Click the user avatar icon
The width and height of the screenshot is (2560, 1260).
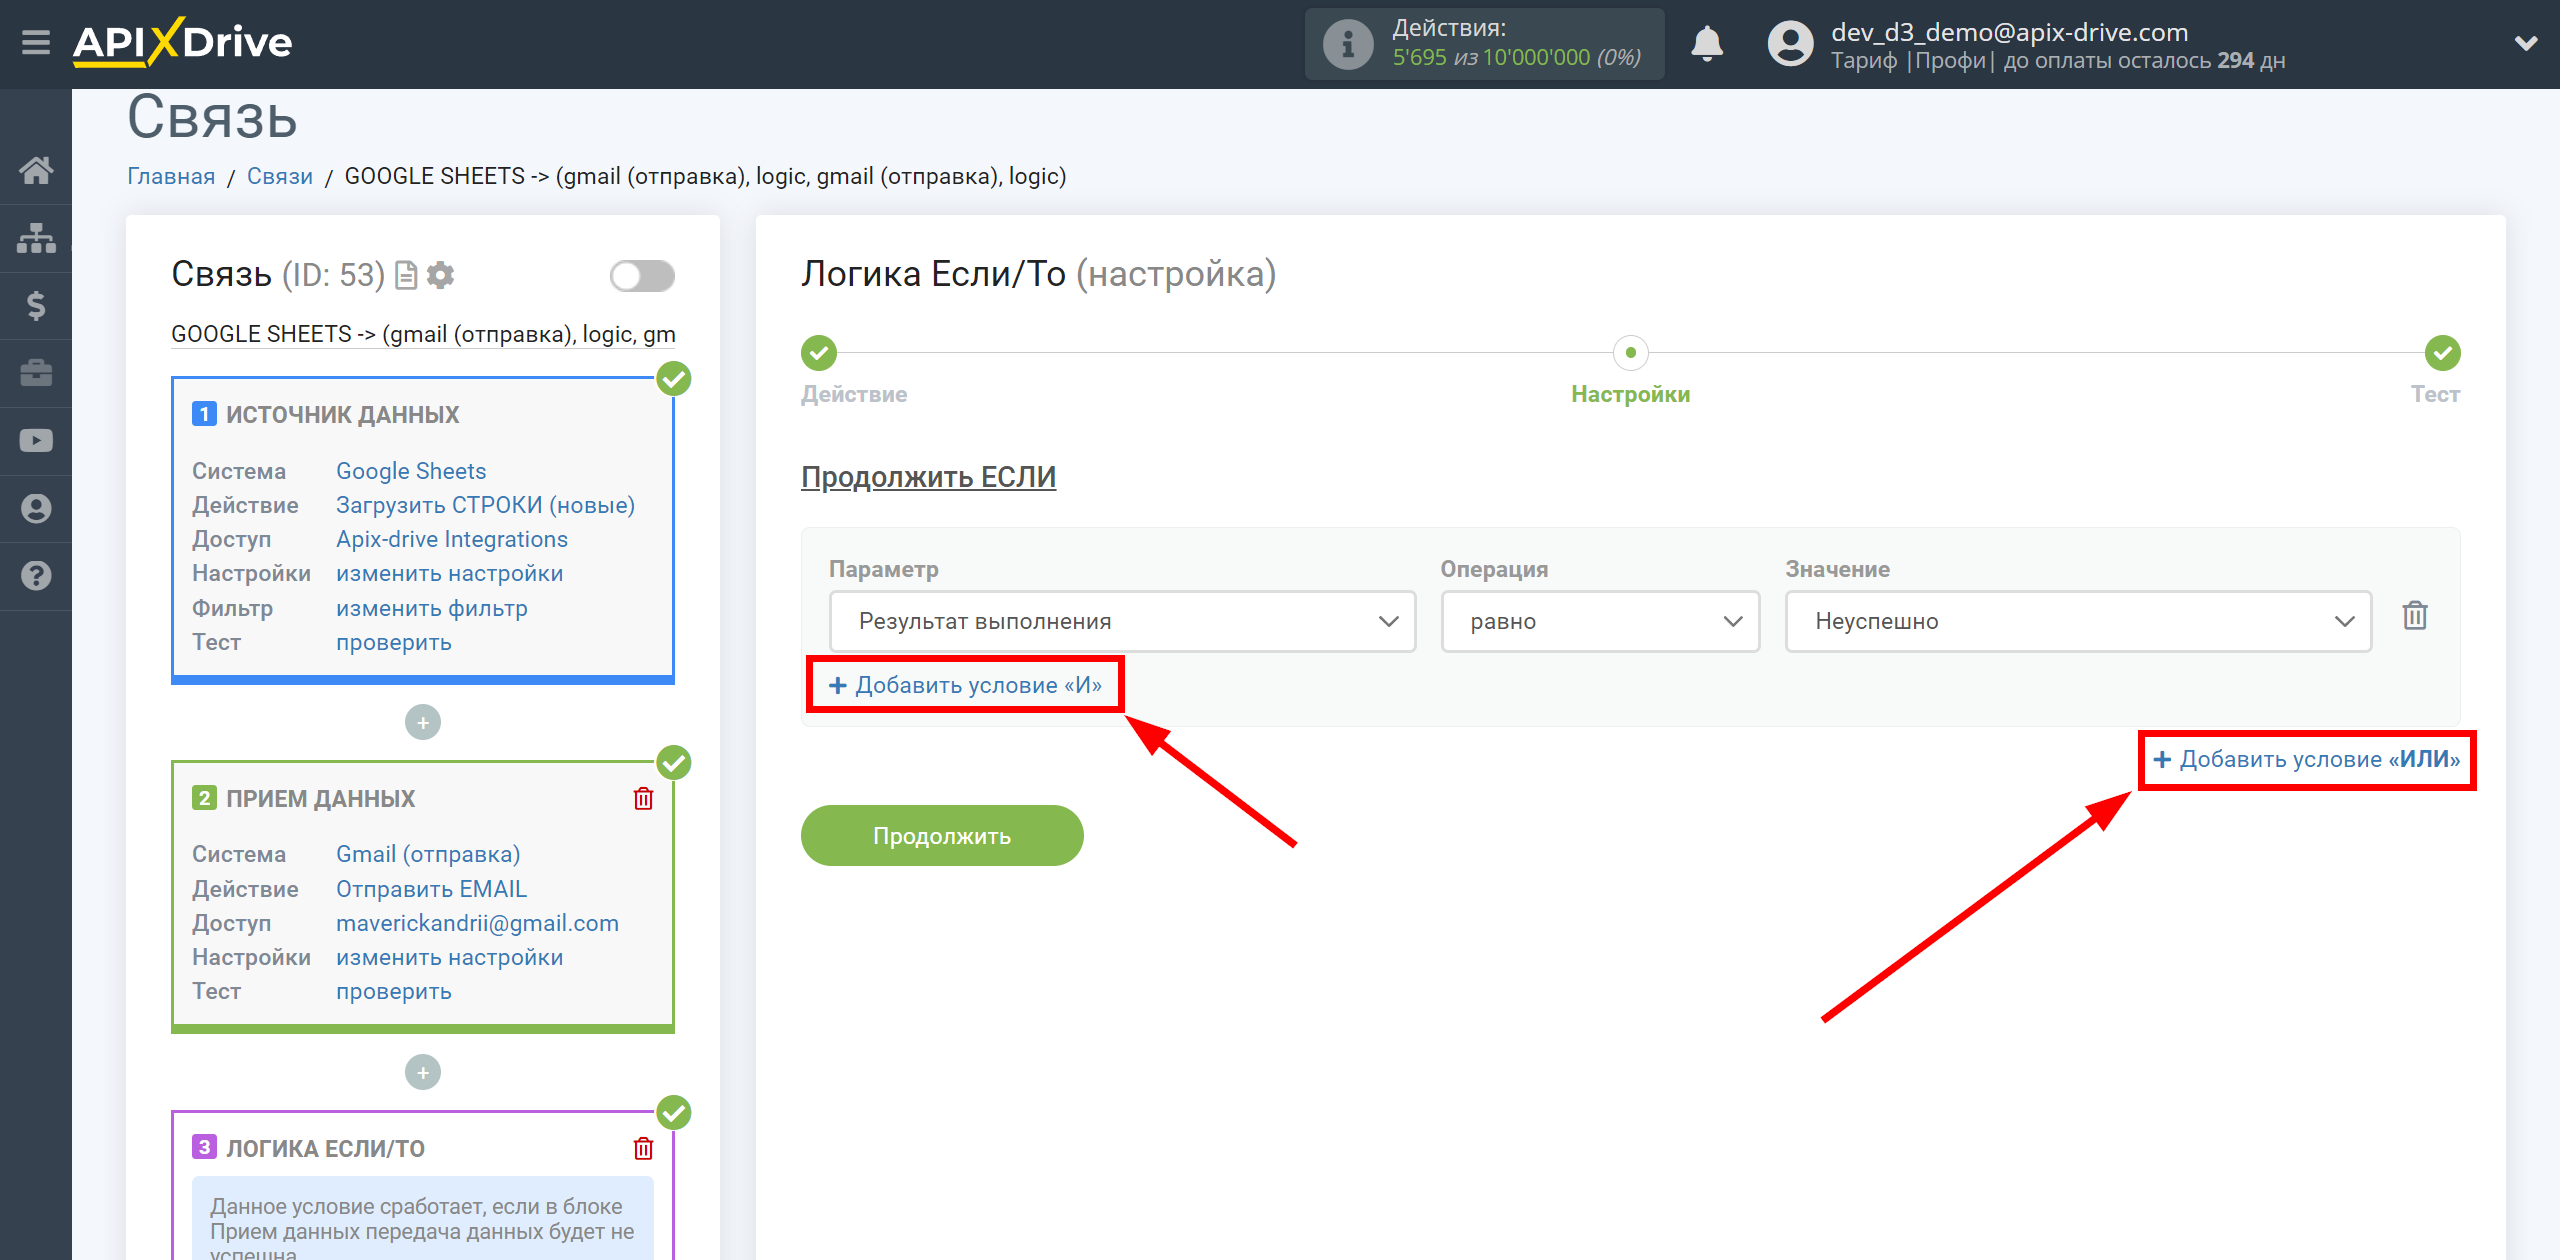pos(1790,44)
